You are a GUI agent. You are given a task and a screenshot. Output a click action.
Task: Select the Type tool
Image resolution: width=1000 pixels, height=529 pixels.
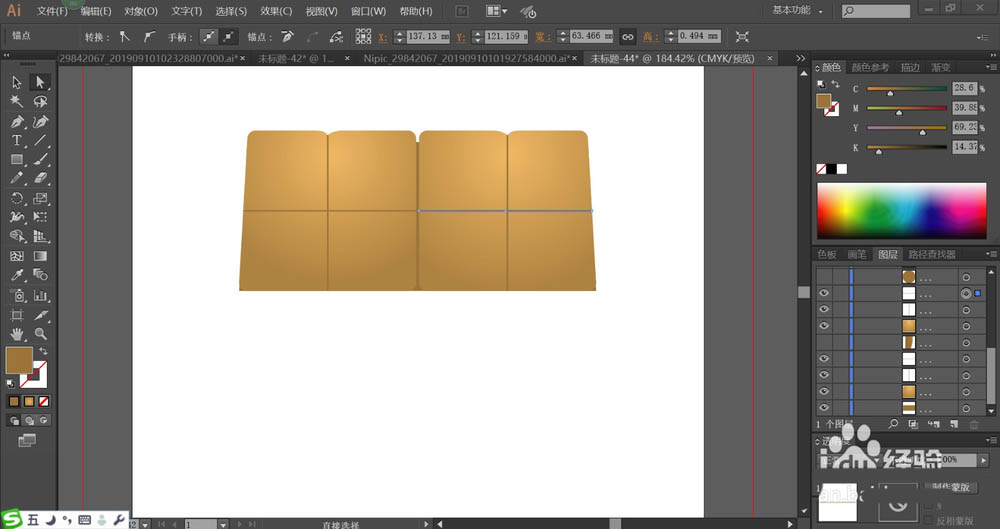click(17, 140)
